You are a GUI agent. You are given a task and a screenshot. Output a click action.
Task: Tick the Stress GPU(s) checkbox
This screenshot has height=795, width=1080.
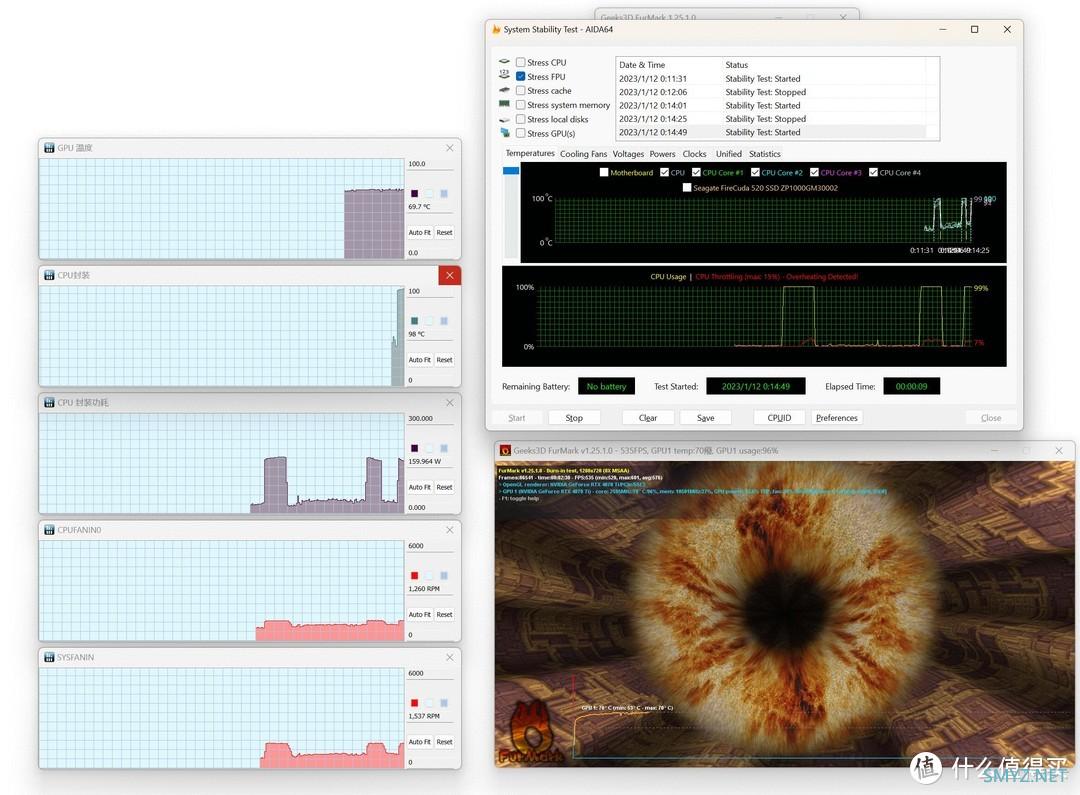tap(521, 133)
